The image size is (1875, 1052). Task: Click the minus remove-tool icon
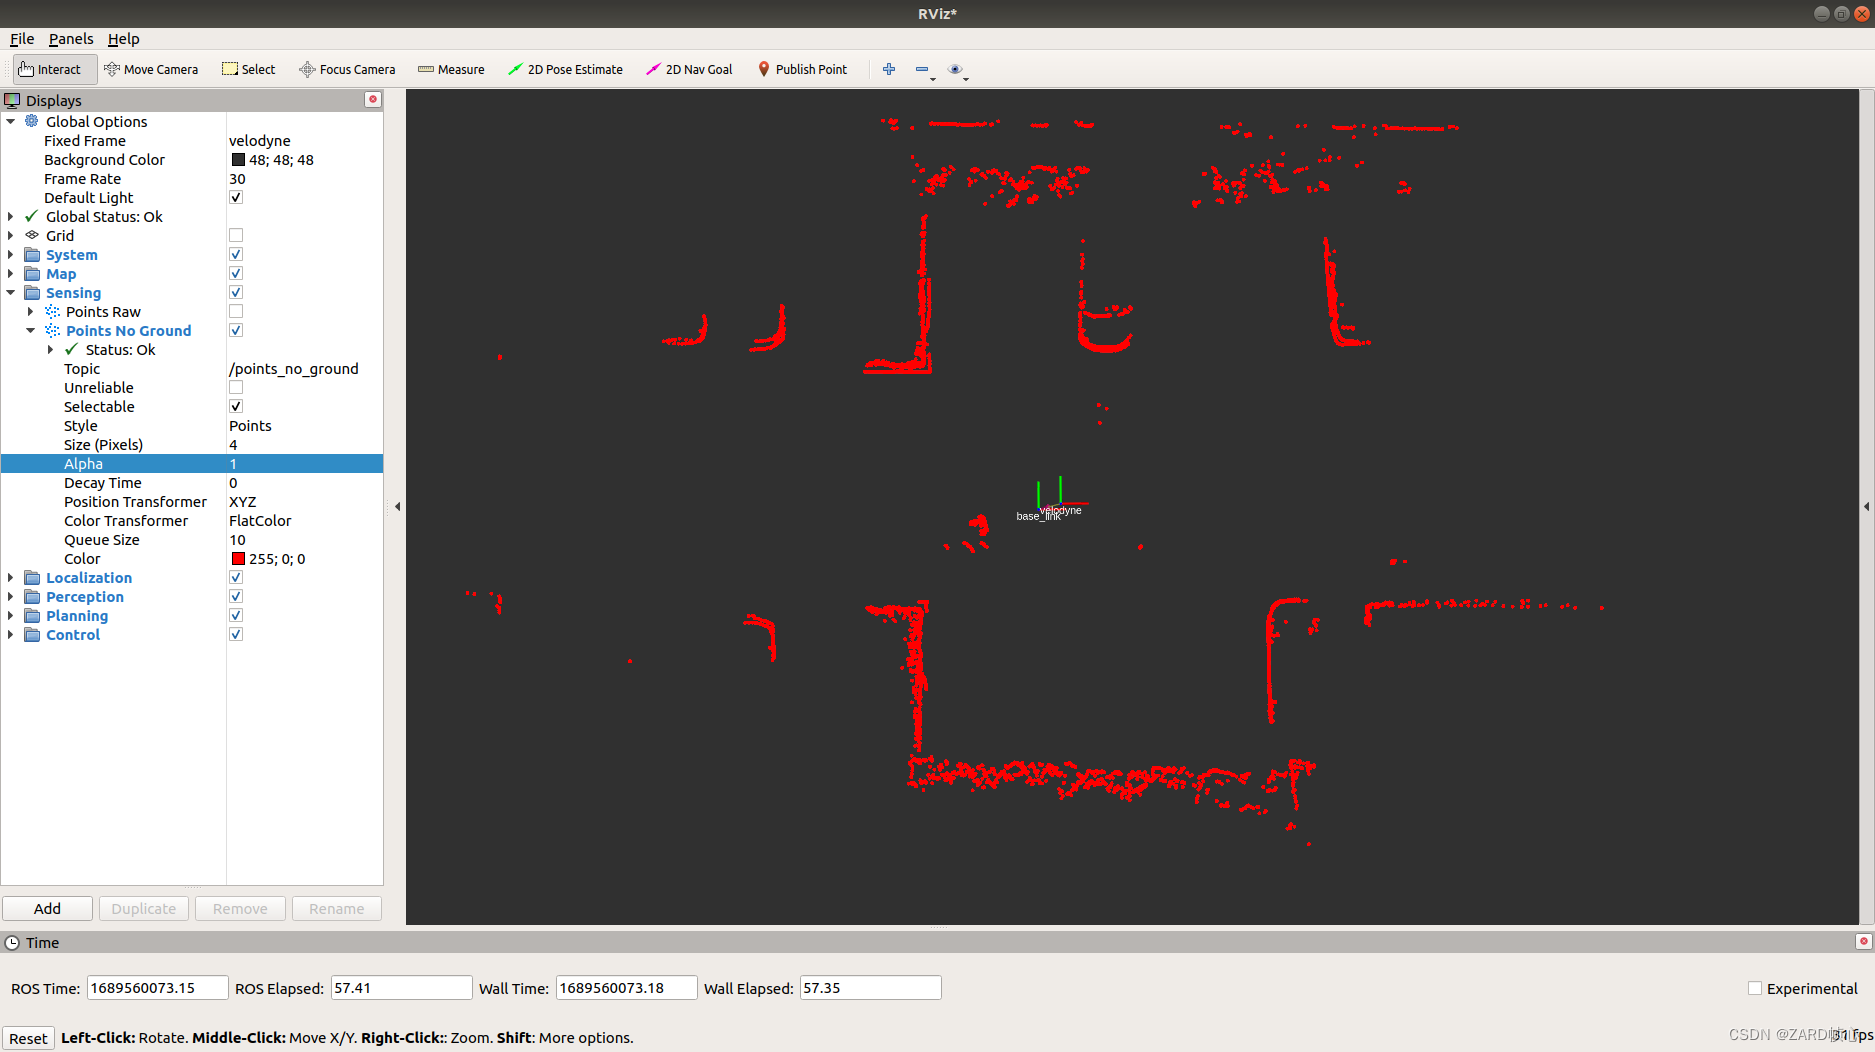(922, 69)
